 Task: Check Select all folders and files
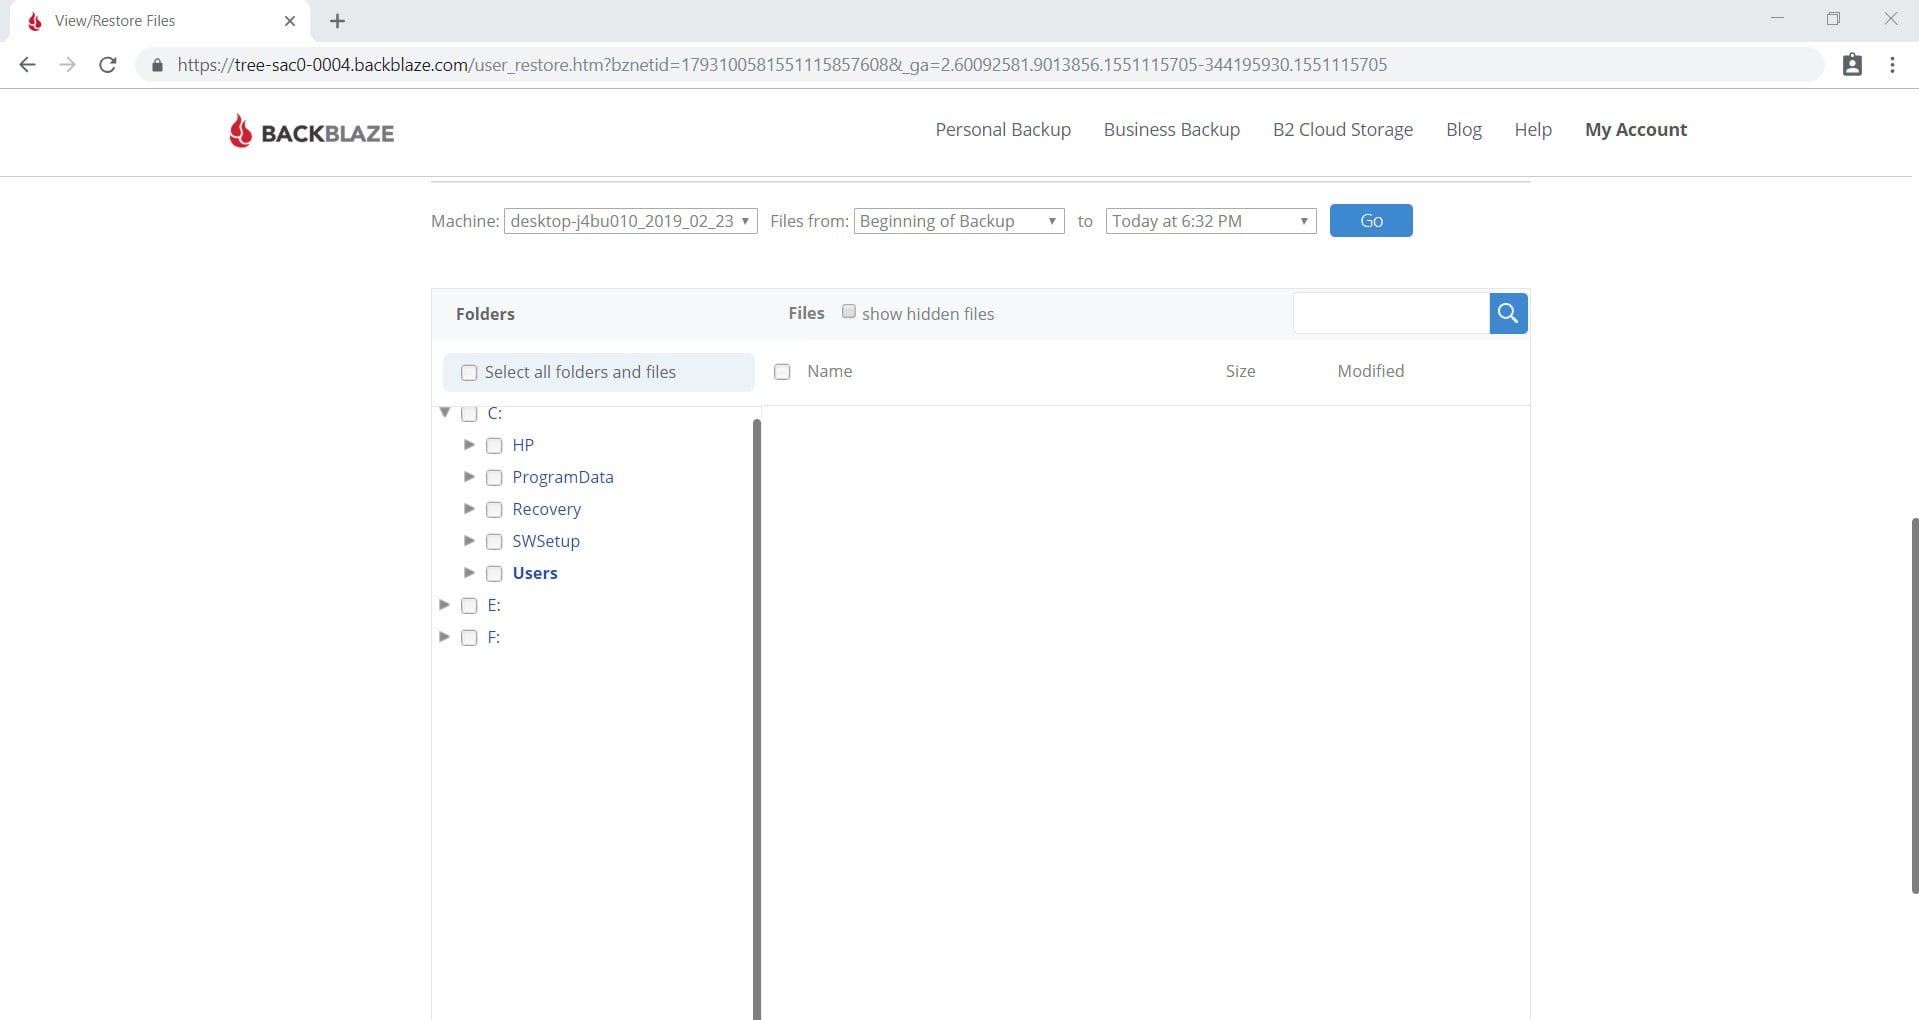click(469, 373)
